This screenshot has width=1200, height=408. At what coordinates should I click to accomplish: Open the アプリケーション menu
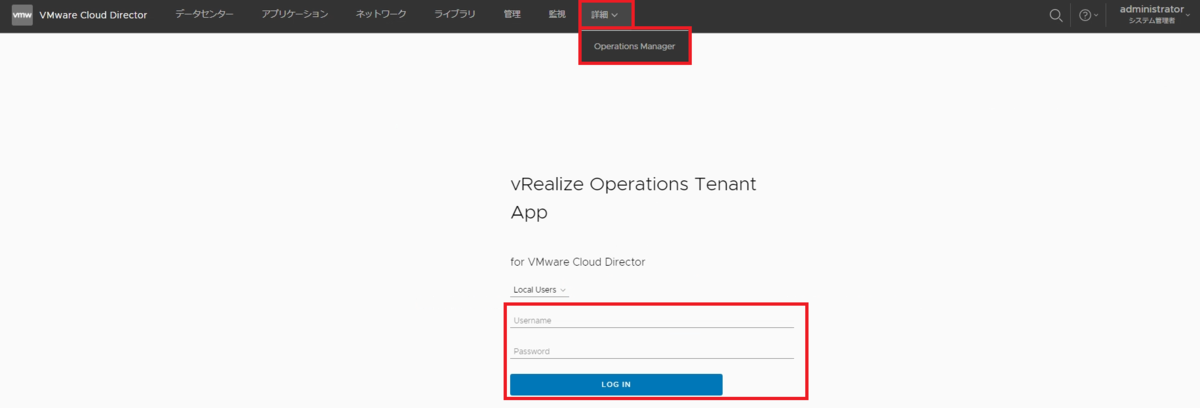pyautogui.click(x=295, y=15)
